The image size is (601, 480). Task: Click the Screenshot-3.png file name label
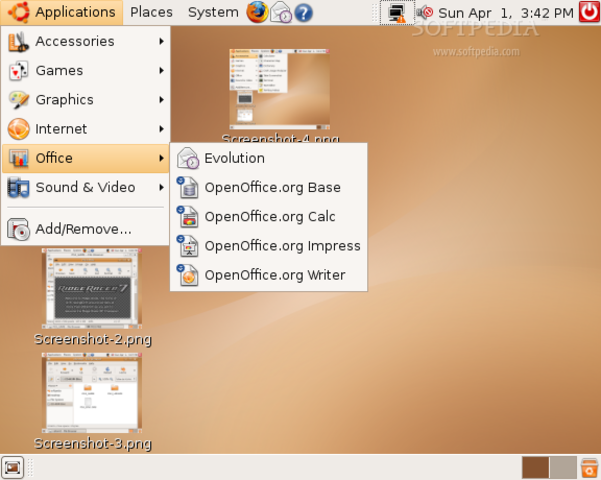coord(93,443)
